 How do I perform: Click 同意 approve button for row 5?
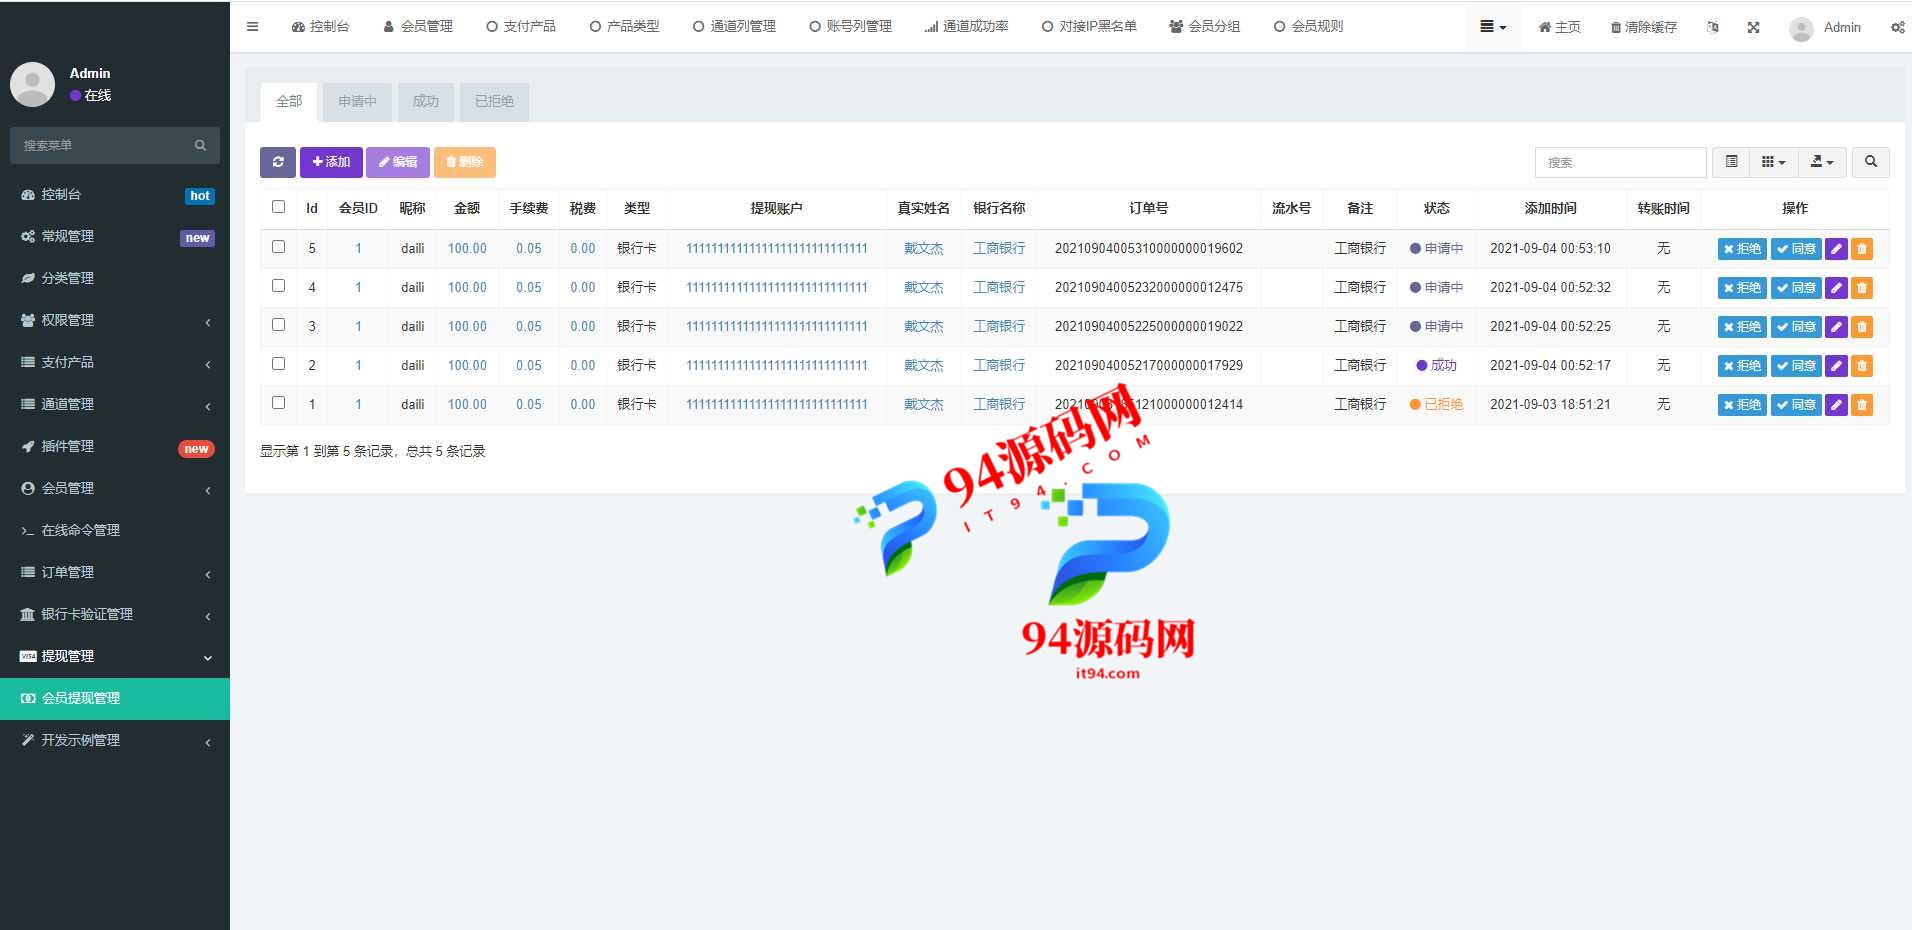point(1796,249)
